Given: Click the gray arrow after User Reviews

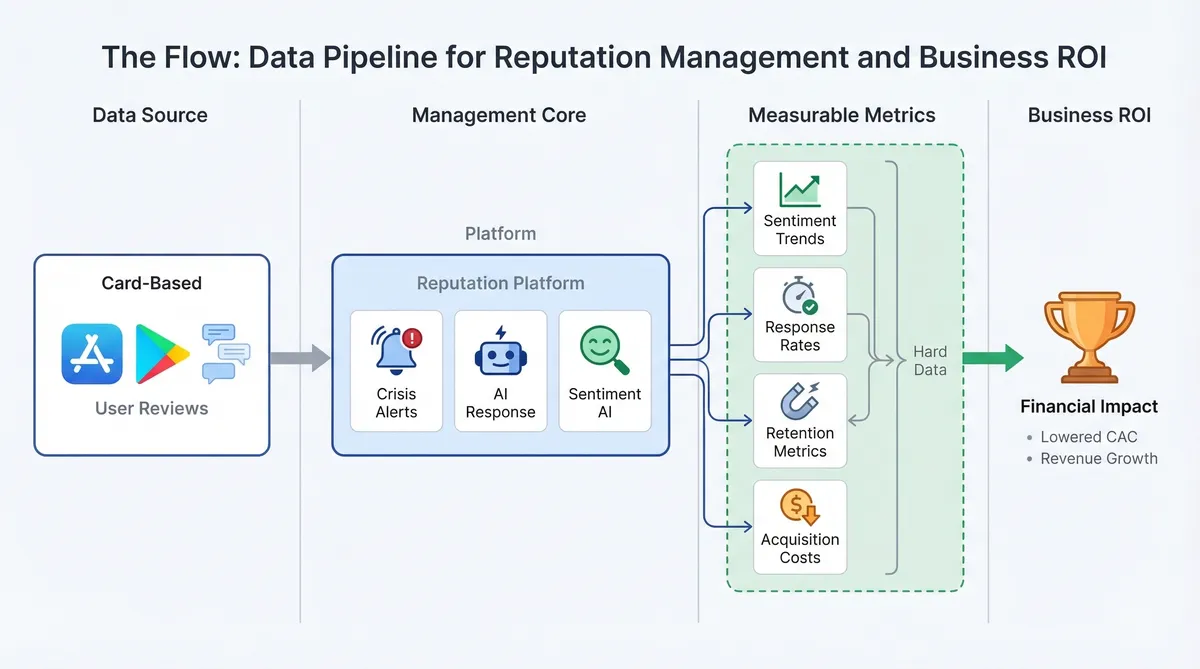Looking at the screenshot, I should point(300,357).
